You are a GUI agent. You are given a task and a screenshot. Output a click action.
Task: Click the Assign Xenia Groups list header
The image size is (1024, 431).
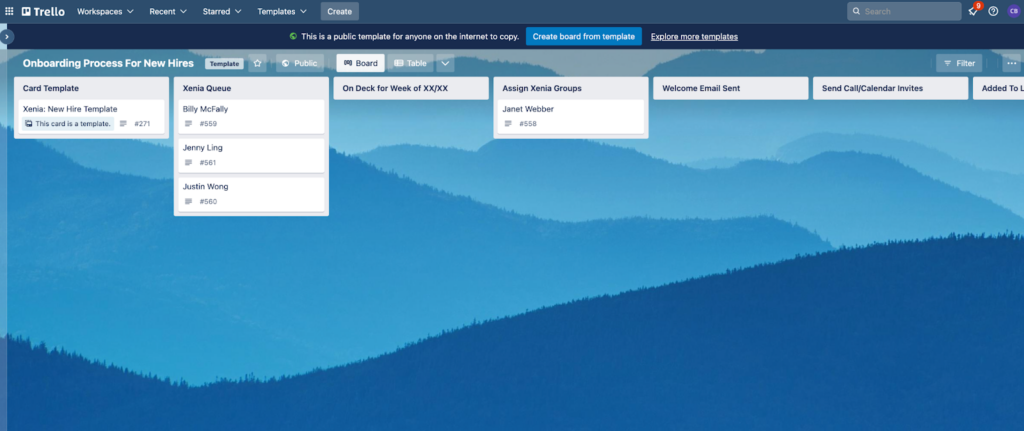[542, 88]
